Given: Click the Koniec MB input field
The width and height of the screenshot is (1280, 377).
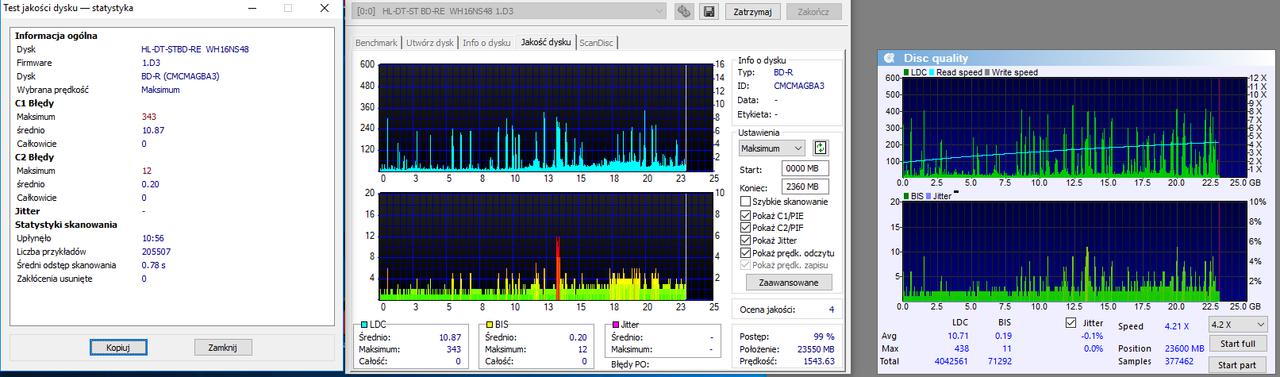Looking at the screenshot, I should click(805, 187).
